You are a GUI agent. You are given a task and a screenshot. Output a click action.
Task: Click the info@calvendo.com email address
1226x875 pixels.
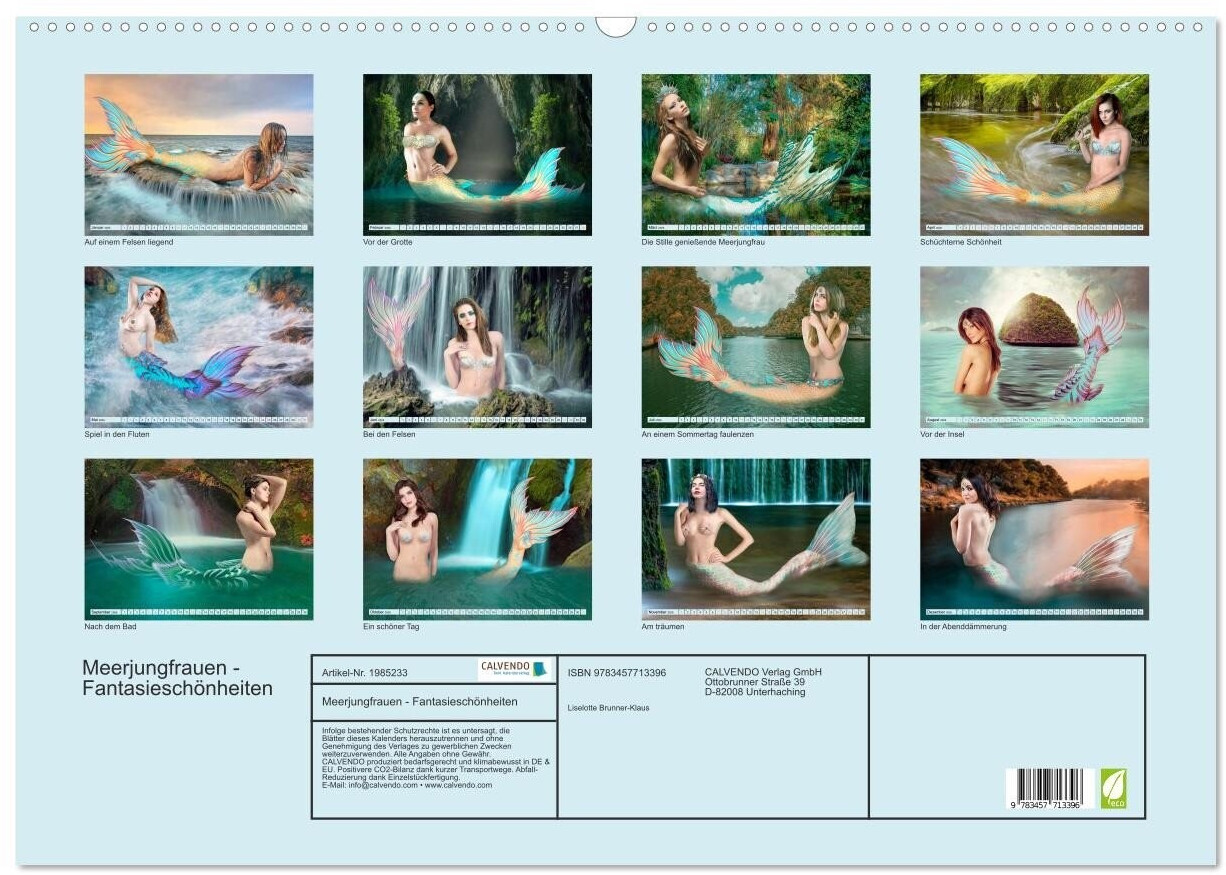[x=379, y=785]
